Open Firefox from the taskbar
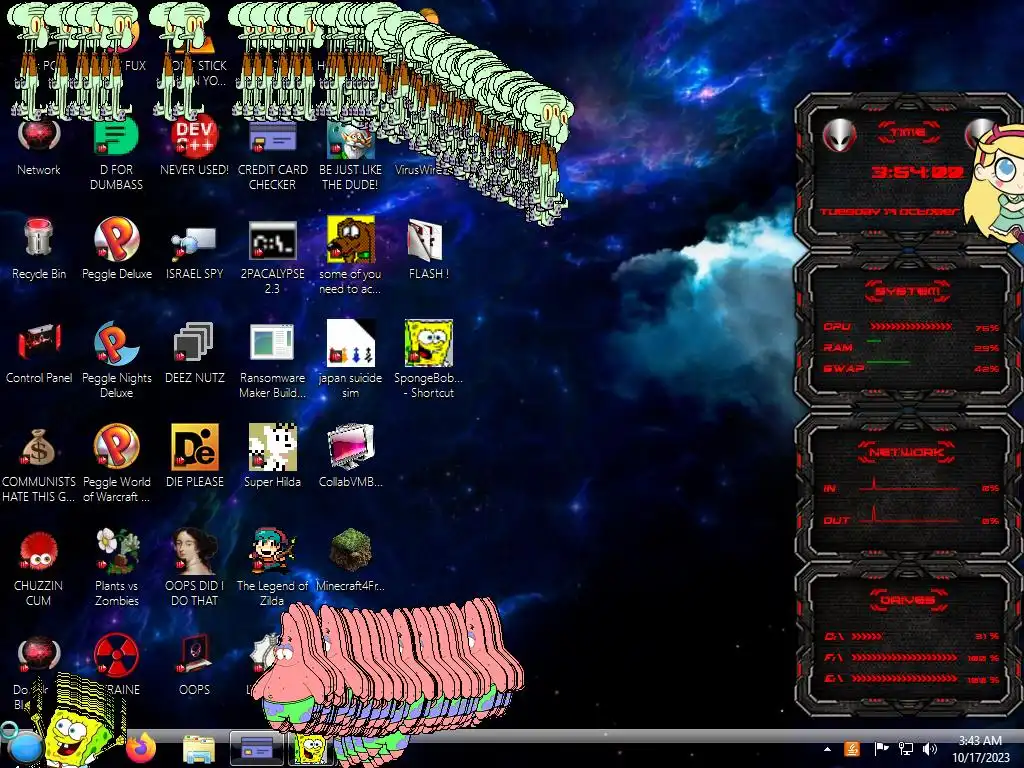This screenshot has height=768, width=1024. (141, 748)
